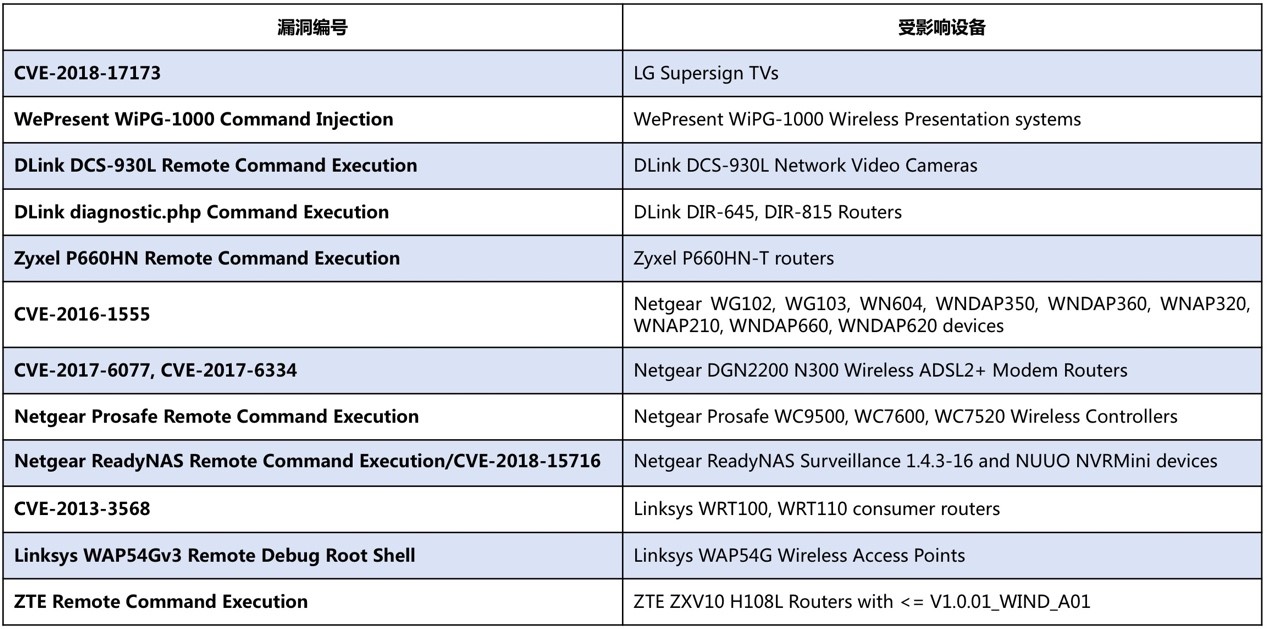Click WePresent Wireless Presentation systems cell
The image size is (1267, 629).
(942, 119)
